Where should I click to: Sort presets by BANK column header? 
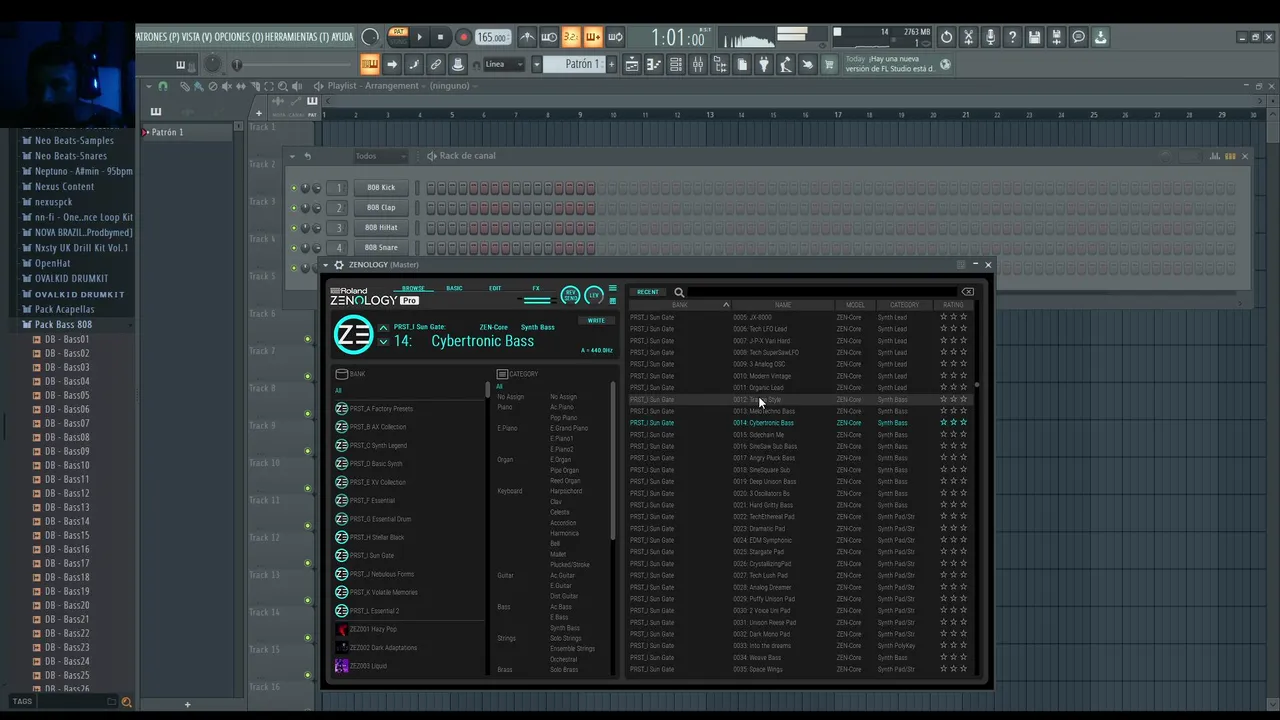[680, 305]
